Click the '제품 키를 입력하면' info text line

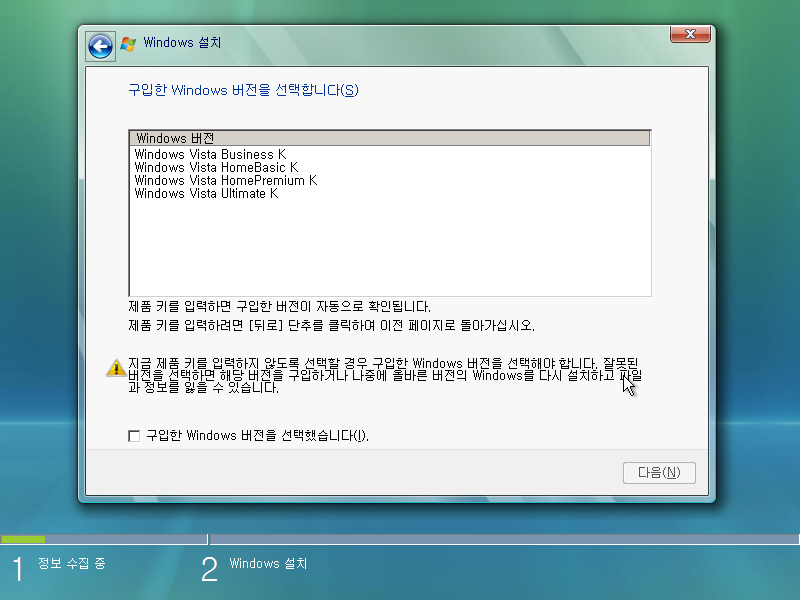click(279, 307)
